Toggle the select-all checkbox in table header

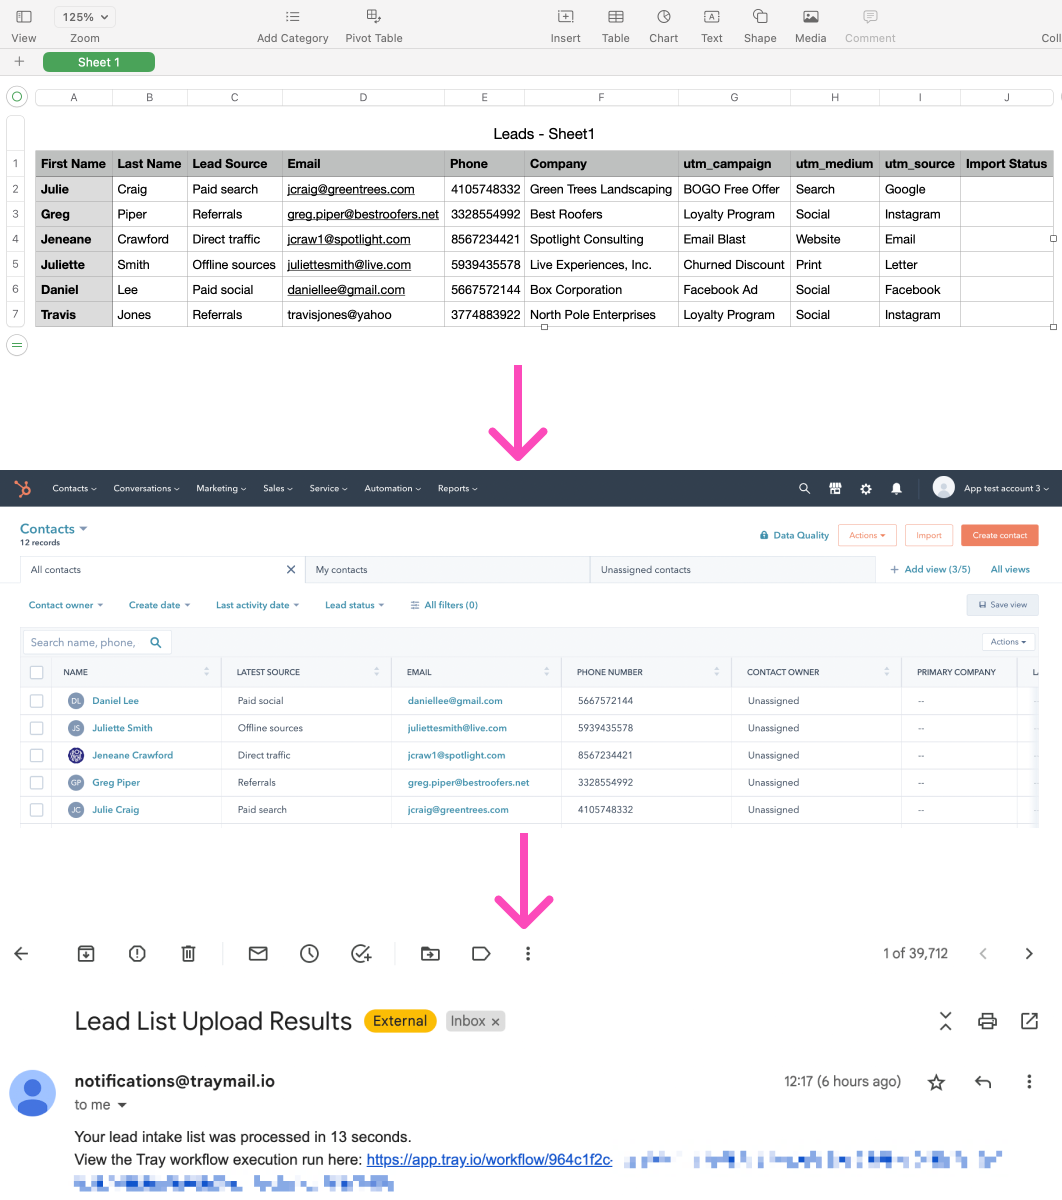[37, 672]
